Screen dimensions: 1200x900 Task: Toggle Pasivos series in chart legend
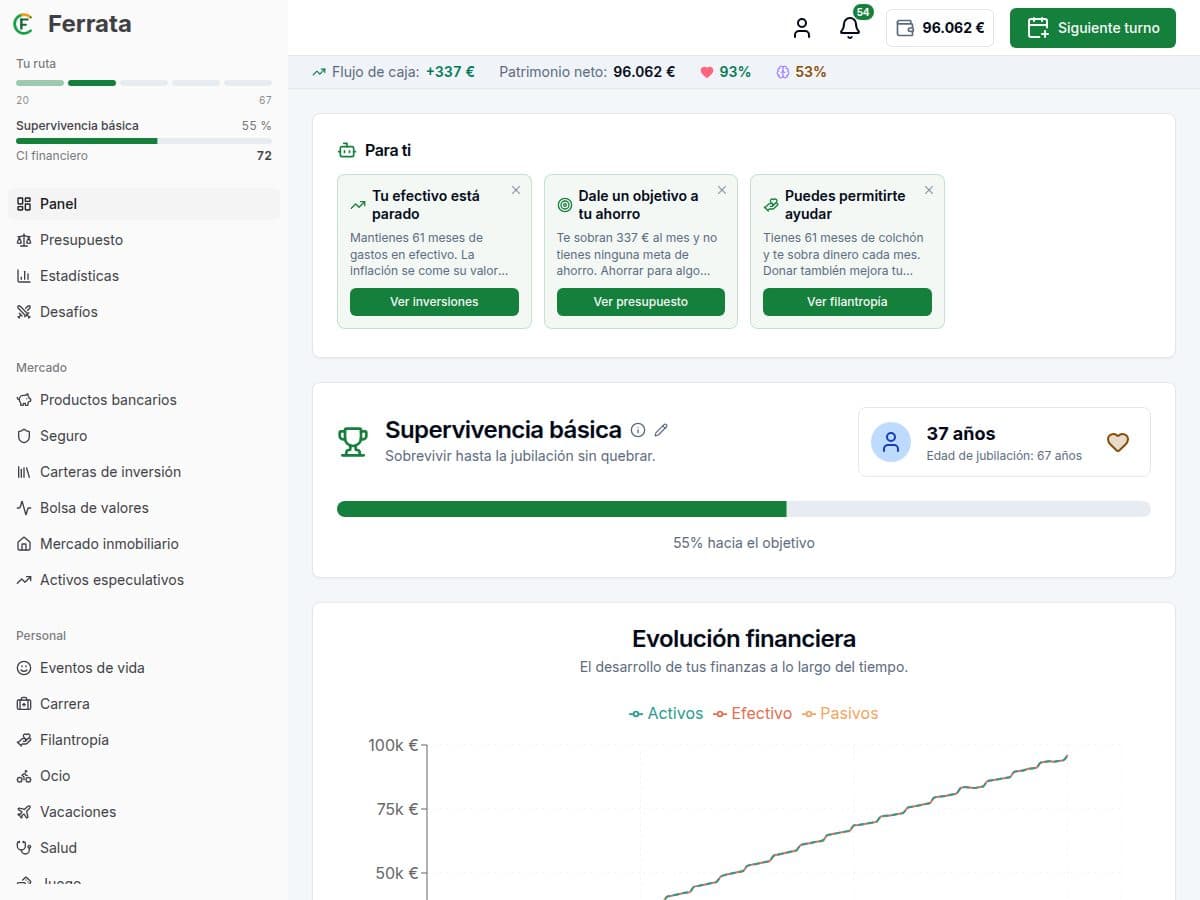tap(840, 713)
